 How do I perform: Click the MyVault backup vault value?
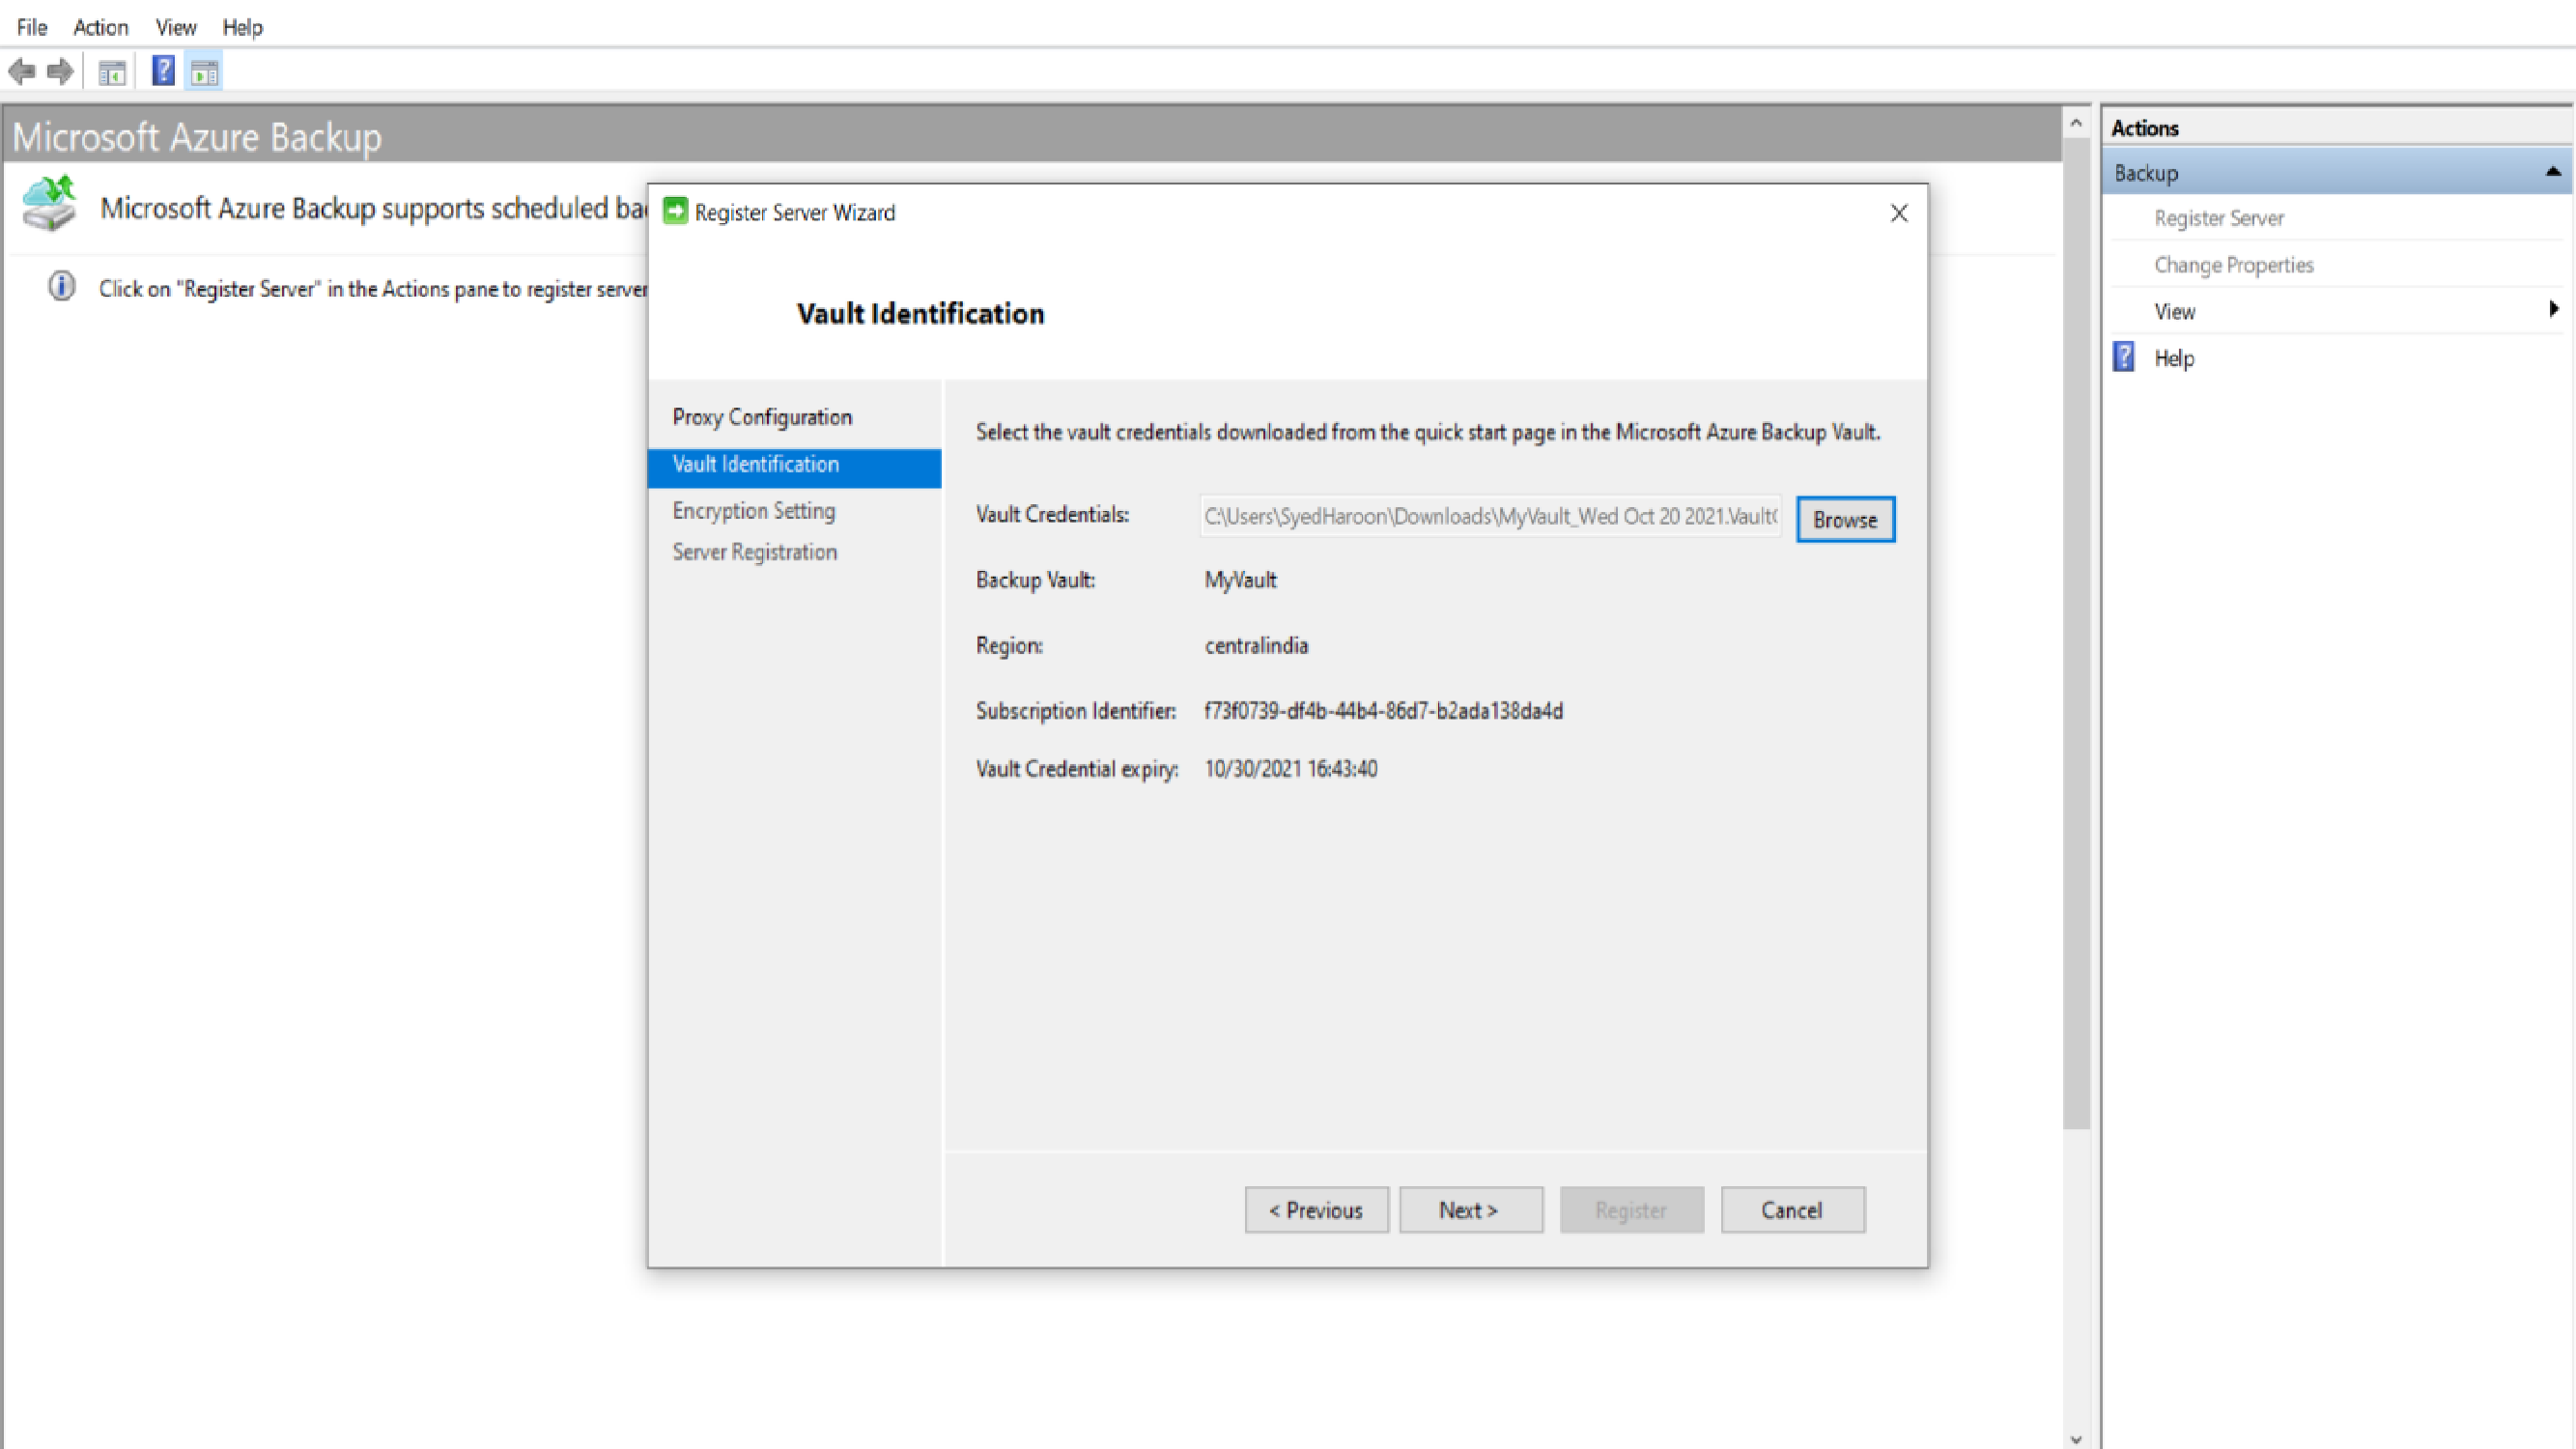click(x=1240, y=580)
